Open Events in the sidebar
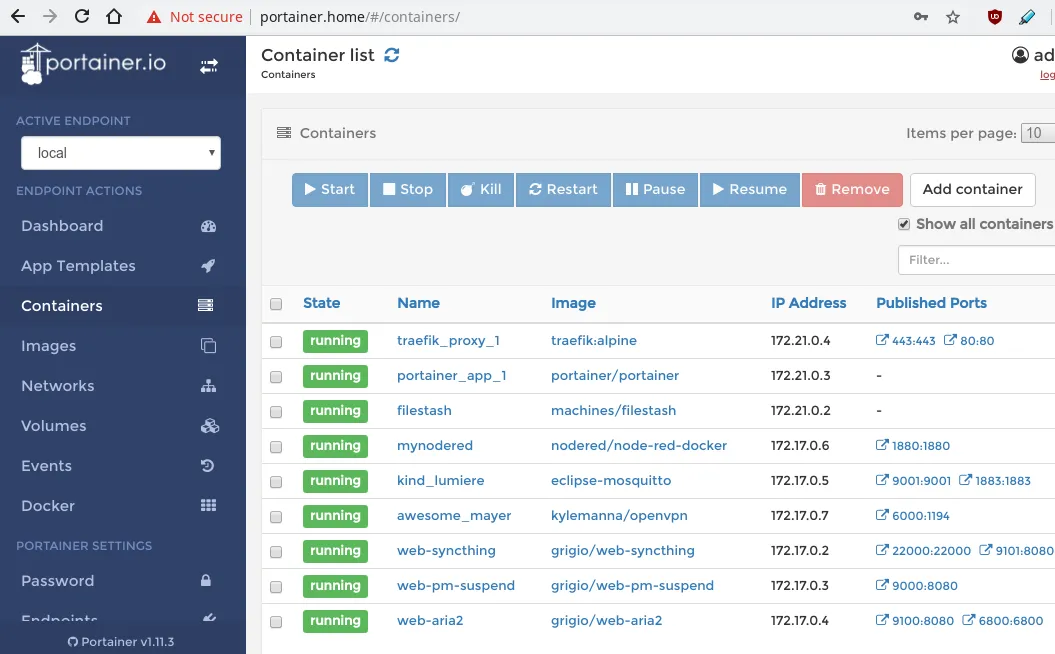Screen dimensions: 1055x654 coord(46,466)
